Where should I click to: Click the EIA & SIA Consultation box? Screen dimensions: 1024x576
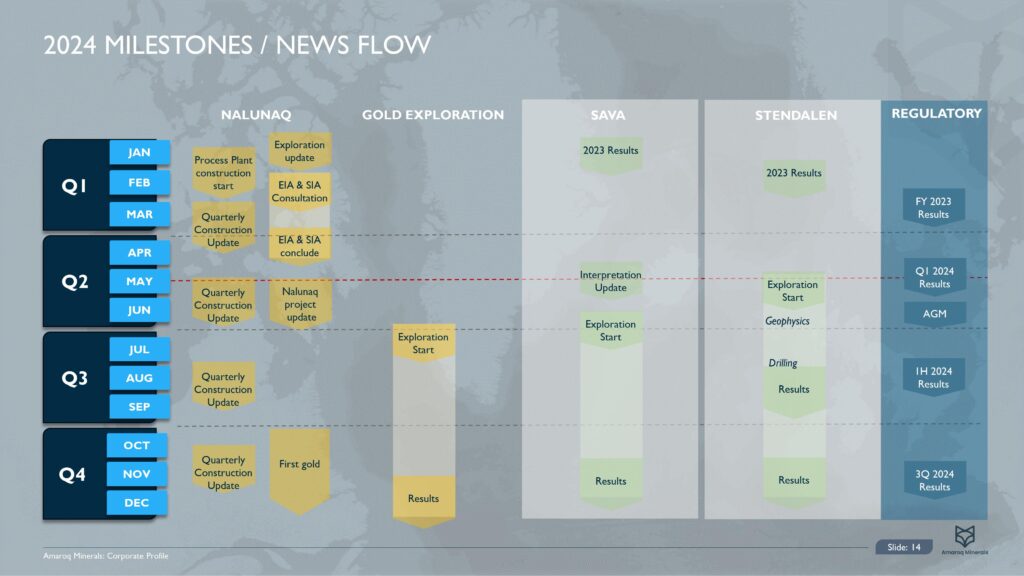click(299, 192)
